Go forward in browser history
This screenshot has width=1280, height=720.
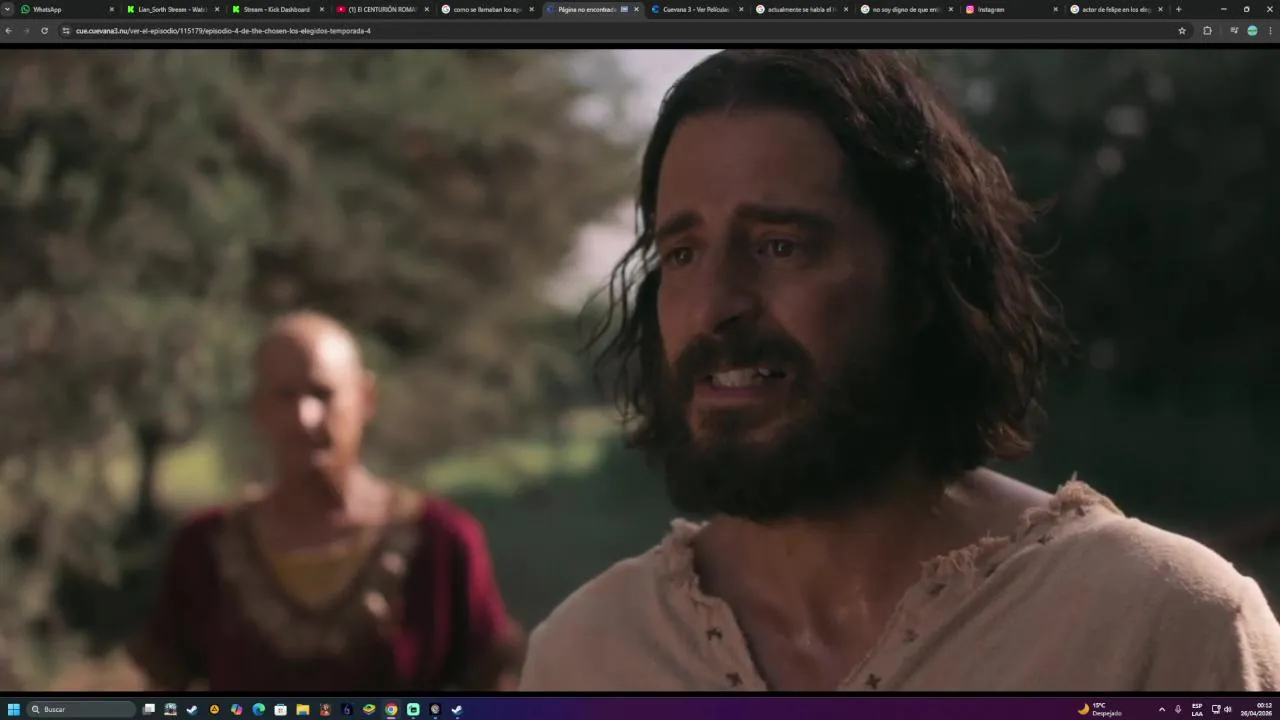click(x=27, y=31)
